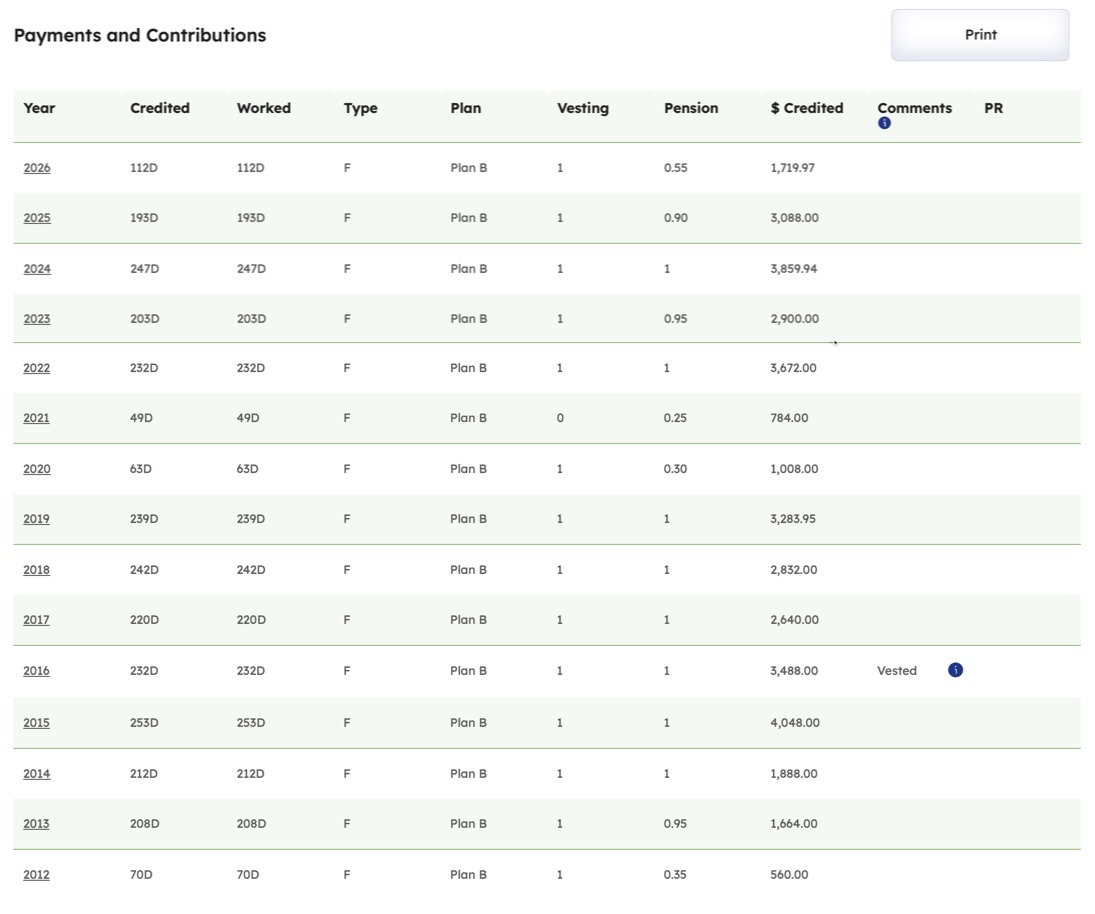Click the Worked column header

pos(264,108)
